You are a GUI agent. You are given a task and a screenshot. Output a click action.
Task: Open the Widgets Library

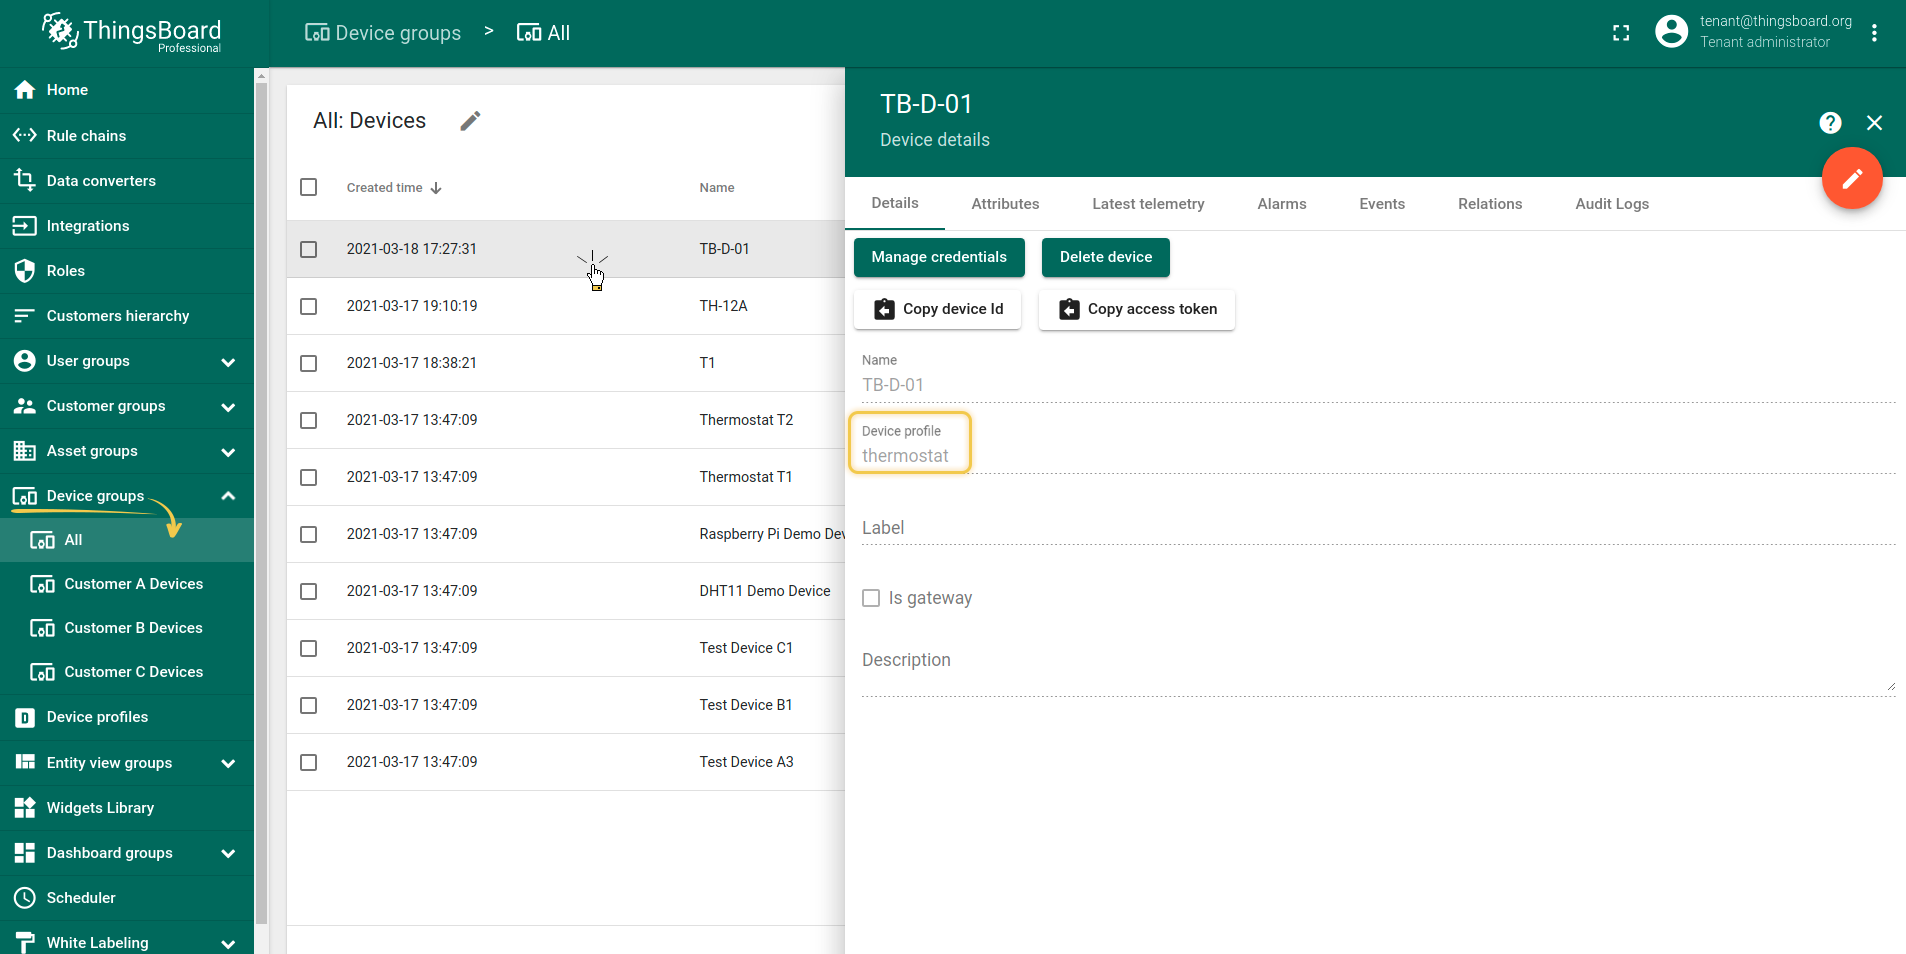pos(100,808)
